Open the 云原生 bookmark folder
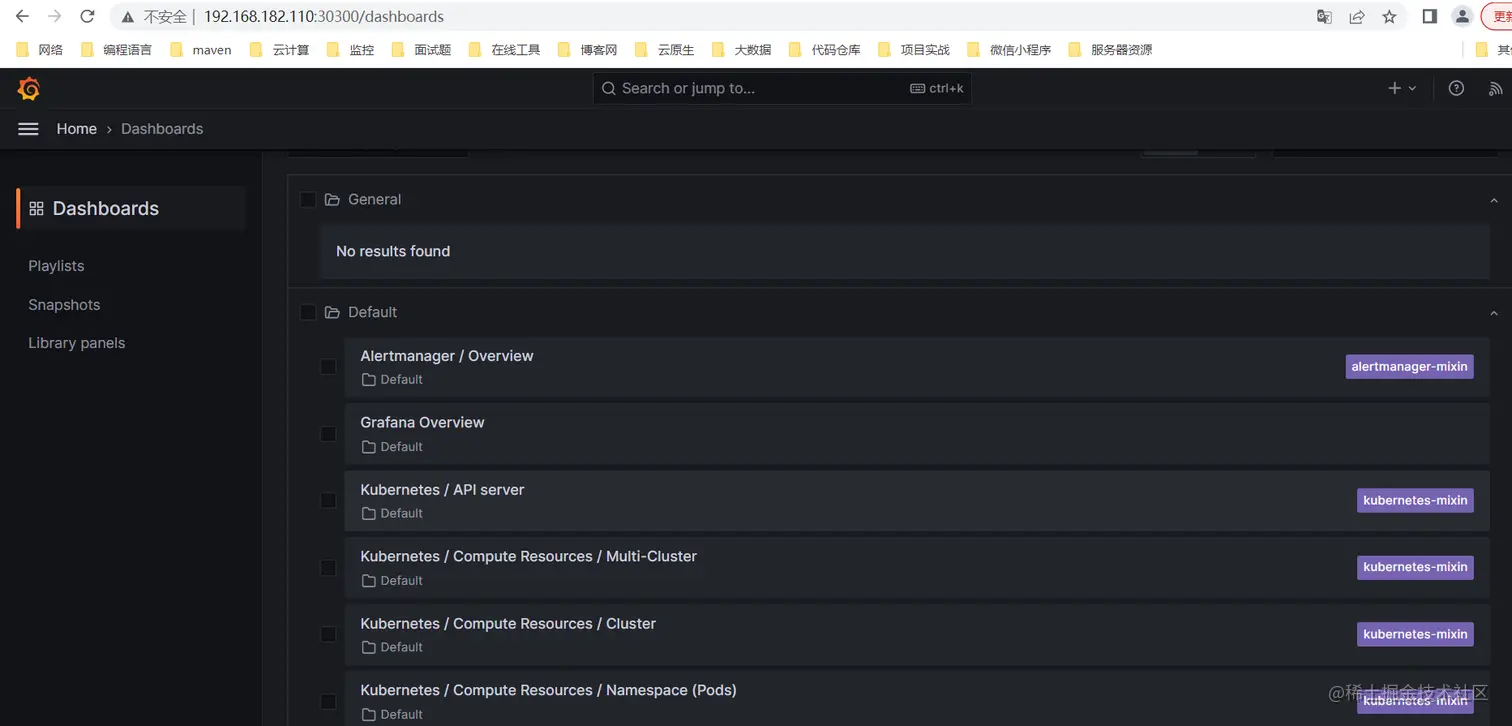The height and width of the screenshot is (726, 1512). tap(665, 50)
